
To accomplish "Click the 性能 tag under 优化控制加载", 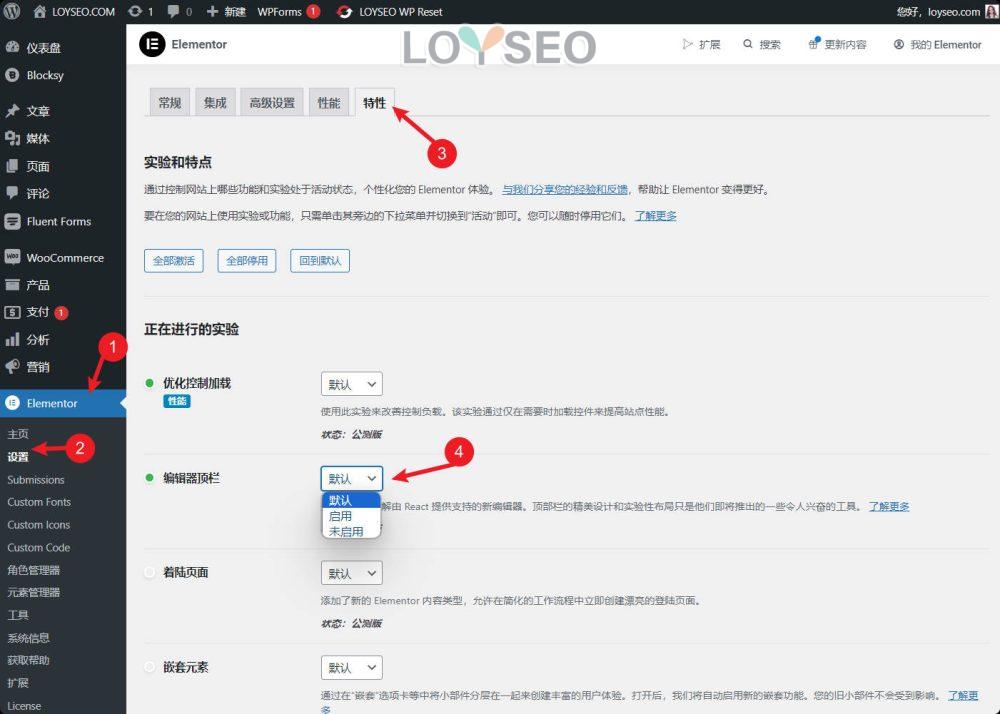I will (x=177, y=401).
